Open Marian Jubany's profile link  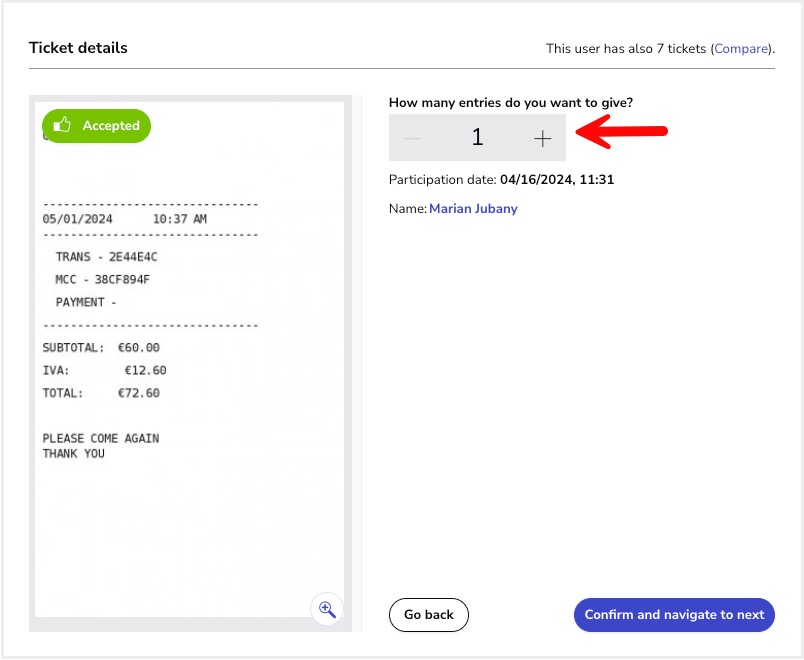[473, 209]
